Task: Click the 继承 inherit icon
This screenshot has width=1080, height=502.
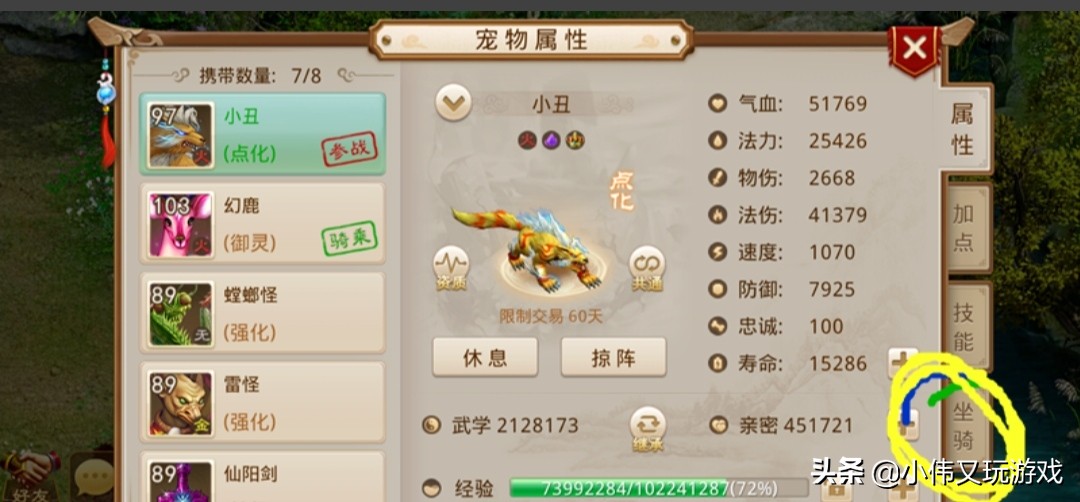Action: coord(647,430)
